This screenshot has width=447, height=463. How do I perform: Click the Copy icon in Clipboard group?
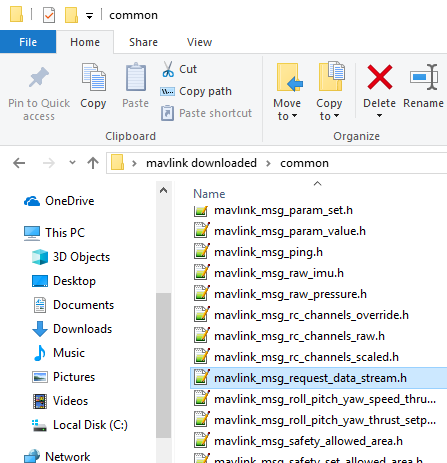[x=94, y=77]
